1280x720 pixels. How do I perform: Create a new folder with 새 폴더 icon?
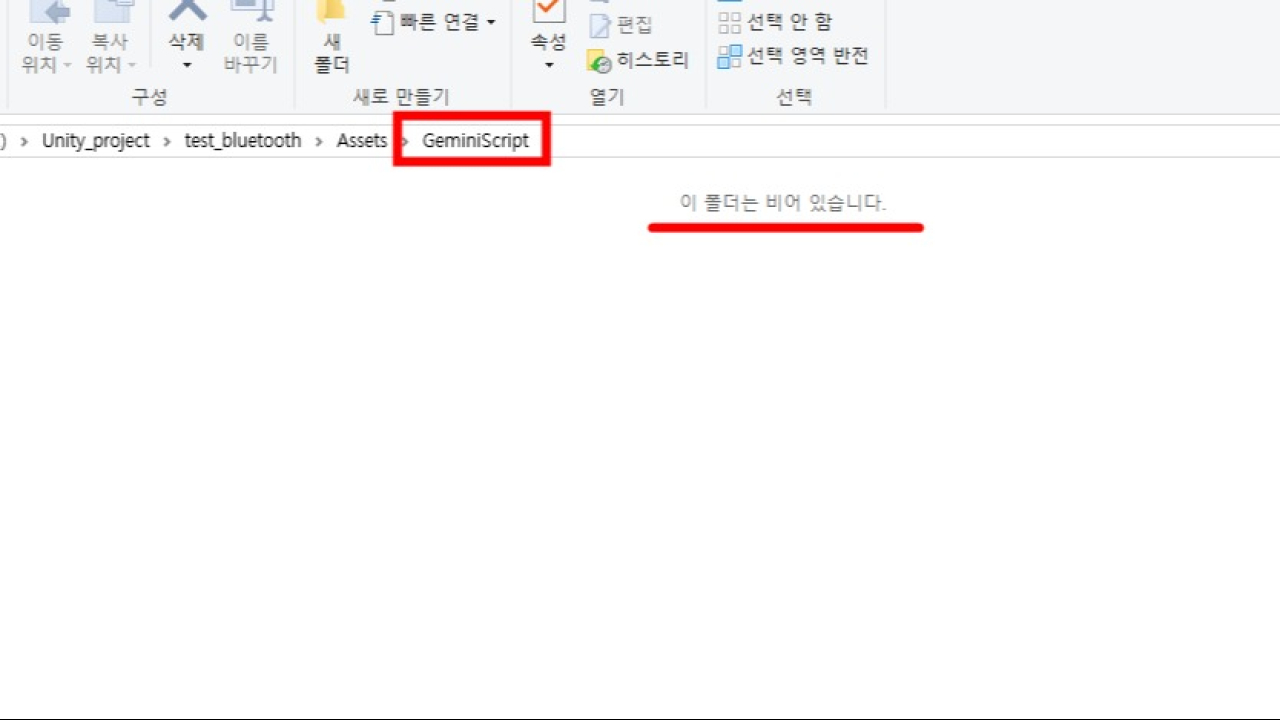pyautogui.click(x=331, y=12)
